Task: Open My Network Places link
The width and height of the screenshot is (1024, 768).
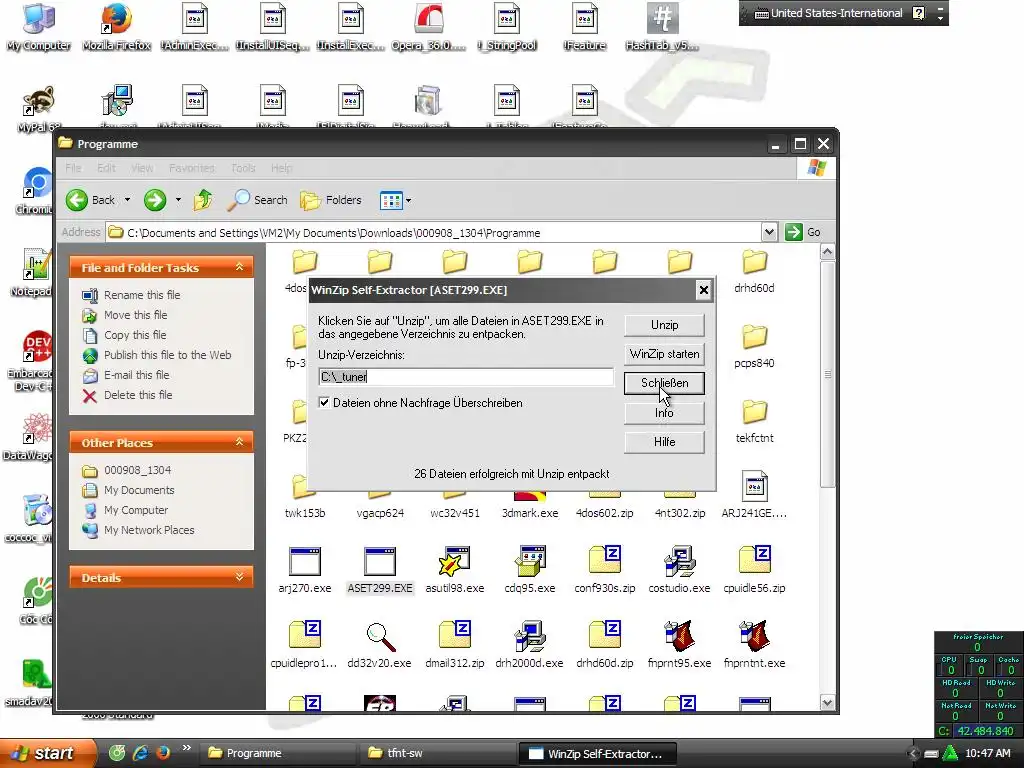Action: click(x=149, y=530)
